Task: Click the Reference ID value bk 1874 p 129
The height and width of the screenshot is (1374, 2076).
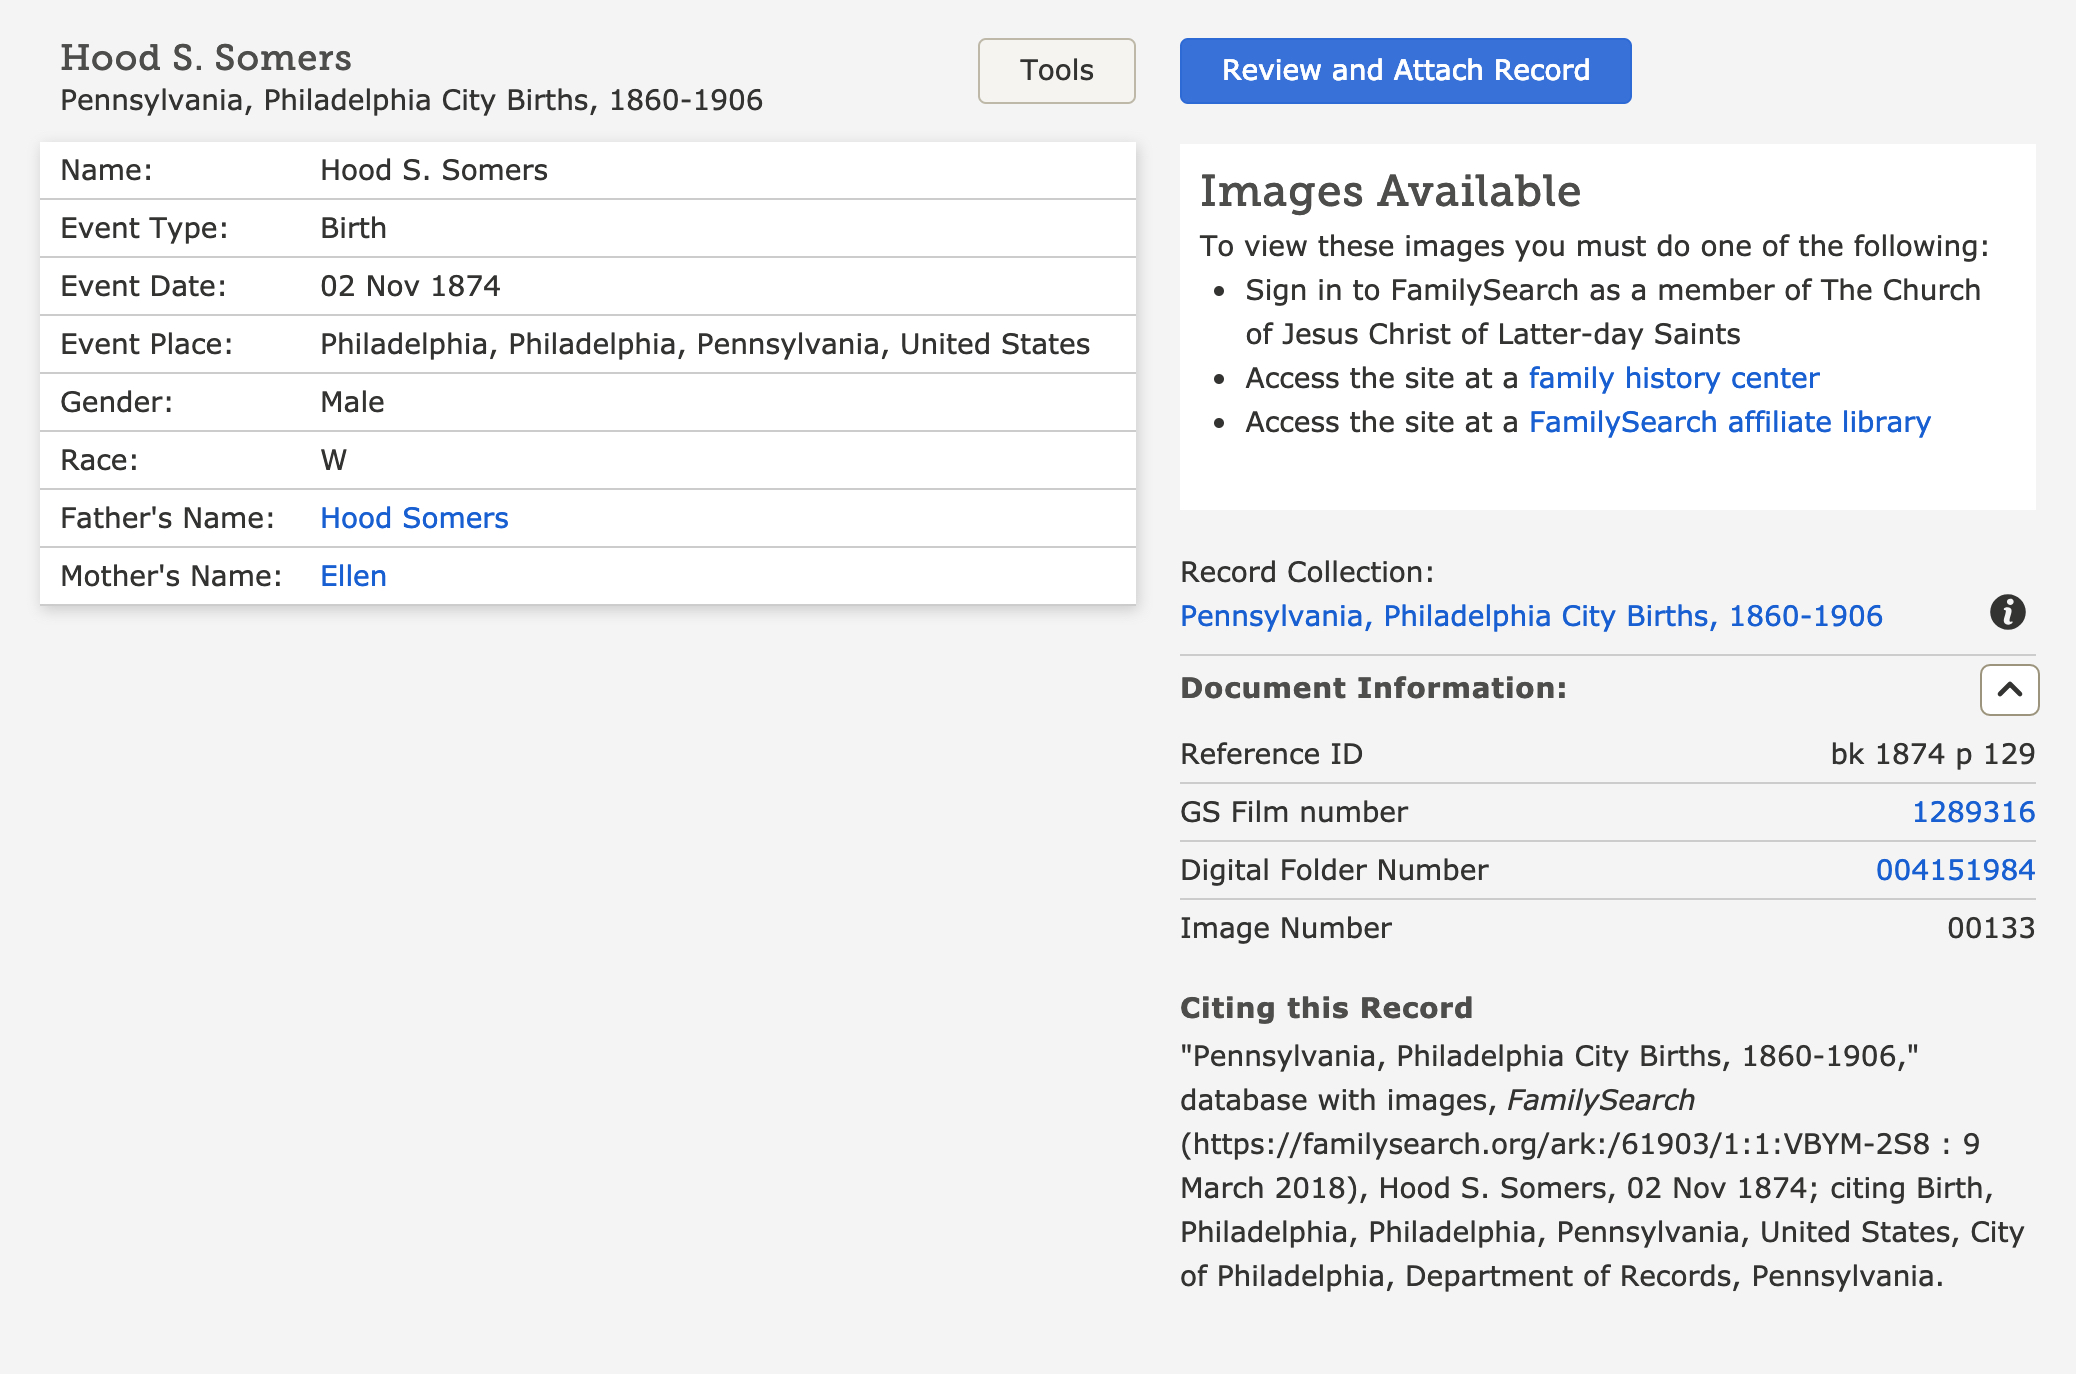Action: pos(1931,754)
